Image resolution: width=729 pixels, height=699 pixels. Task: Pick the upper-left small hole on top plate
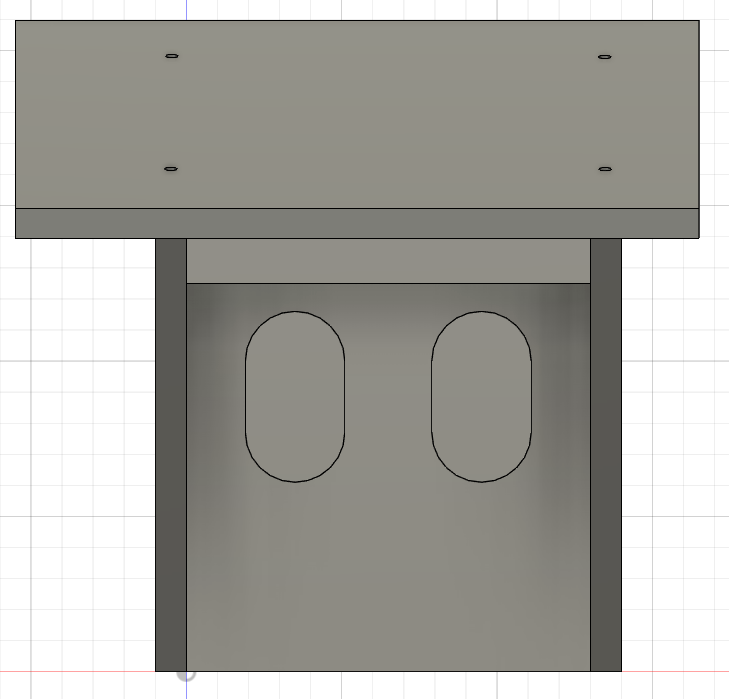(x=172, y=56)
